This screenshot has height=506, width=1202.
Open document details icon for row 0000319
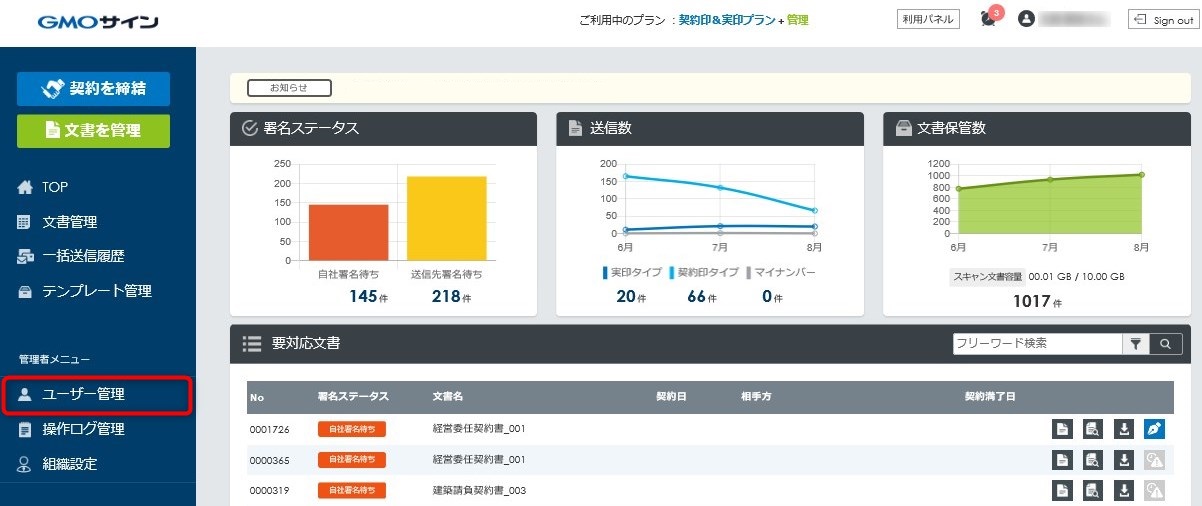1063,490
